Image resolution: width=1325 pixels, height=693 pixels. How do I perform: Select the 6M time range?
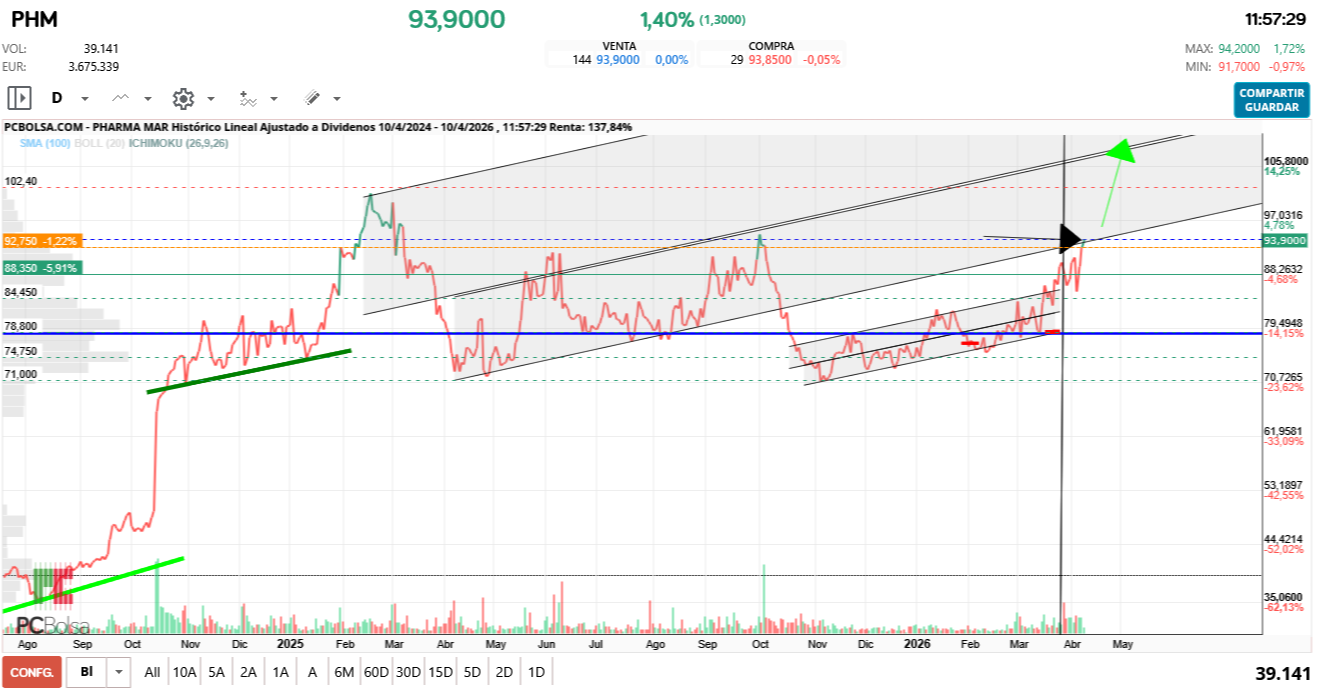pyautogui.click(x=344, y=672)
